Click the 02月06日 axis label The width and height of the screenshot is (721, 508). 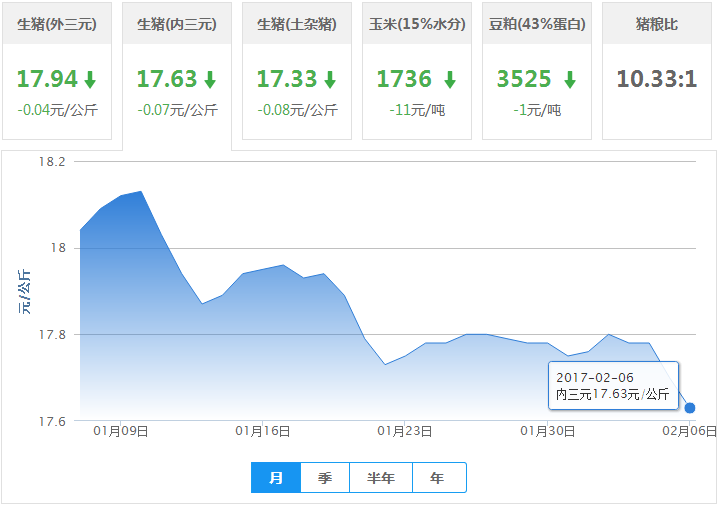pyautogui.click(x=689, y=431)
